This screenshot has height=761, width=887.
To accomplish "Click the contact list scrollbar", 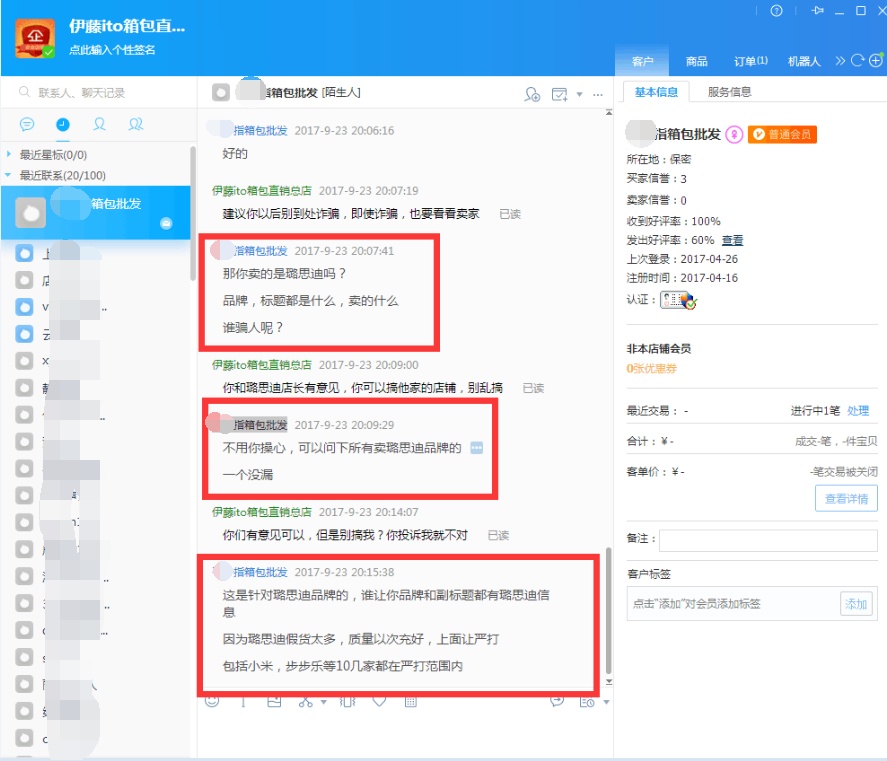I will tap(193, 213).
